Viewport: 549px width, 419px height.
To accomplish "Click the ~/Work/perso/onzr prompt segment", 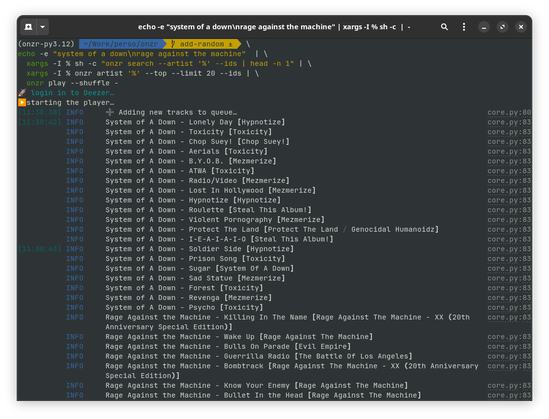I will (121, 44).
